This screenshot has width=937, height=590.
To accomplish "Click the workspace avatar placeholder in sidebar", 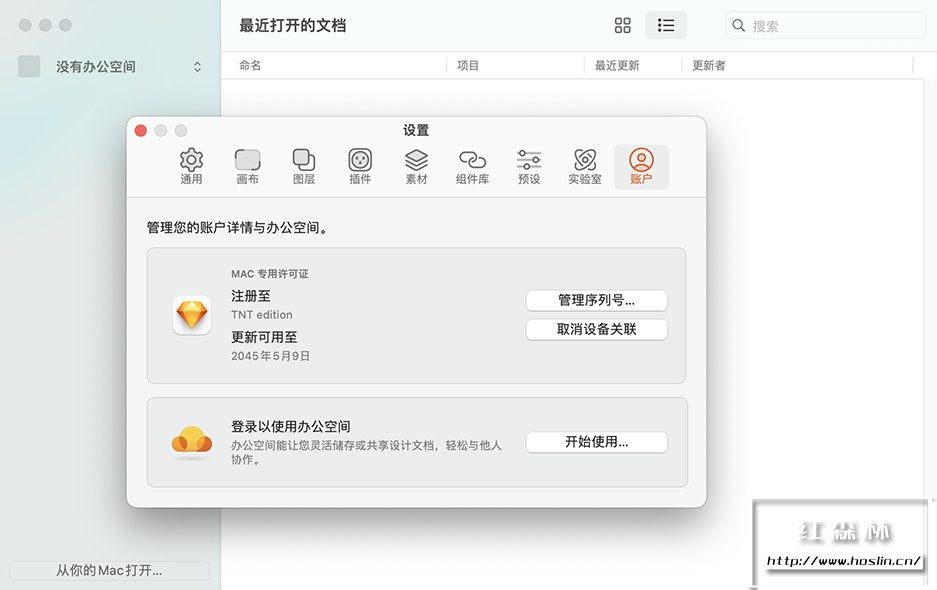I will 29,66.
